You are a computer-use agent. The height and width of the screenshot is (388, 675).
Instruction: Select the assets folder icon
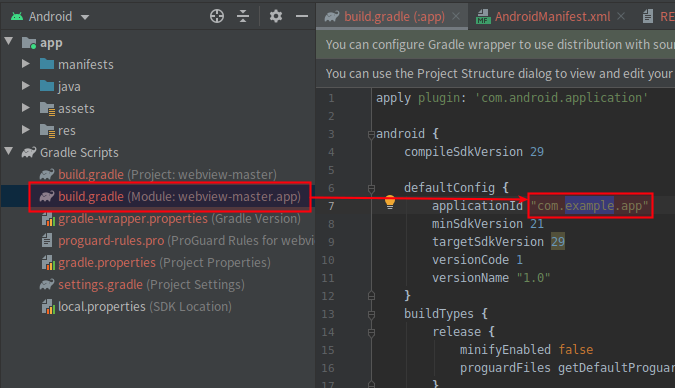point(47,109)
